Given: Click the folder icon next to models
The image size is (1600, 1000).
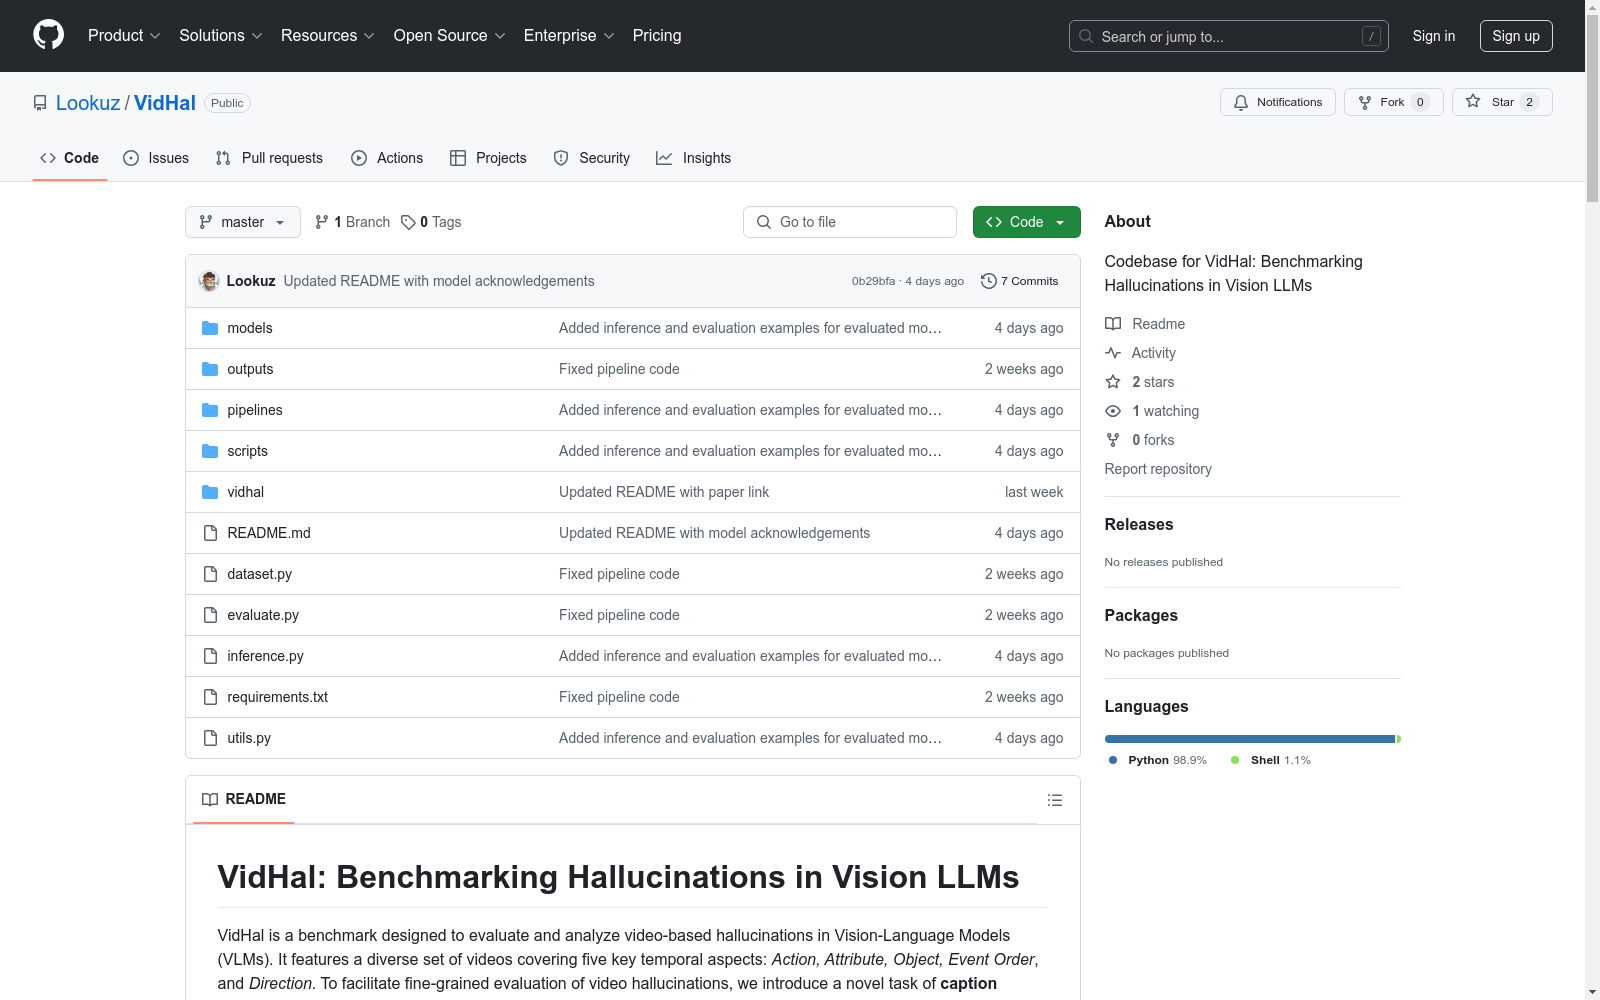Looking at the screenshot, I should [x=210, y=328].
